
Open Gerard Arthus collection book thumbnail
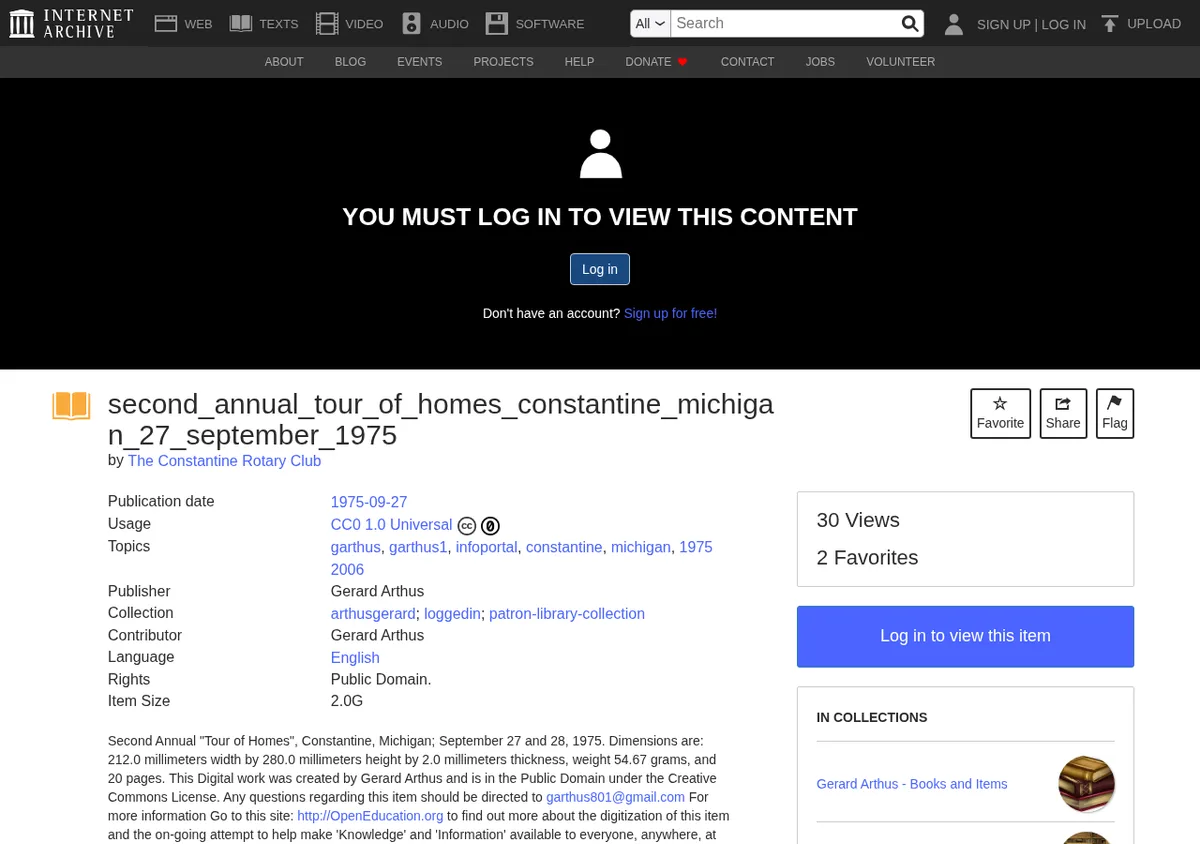(x=1086, y=784)
